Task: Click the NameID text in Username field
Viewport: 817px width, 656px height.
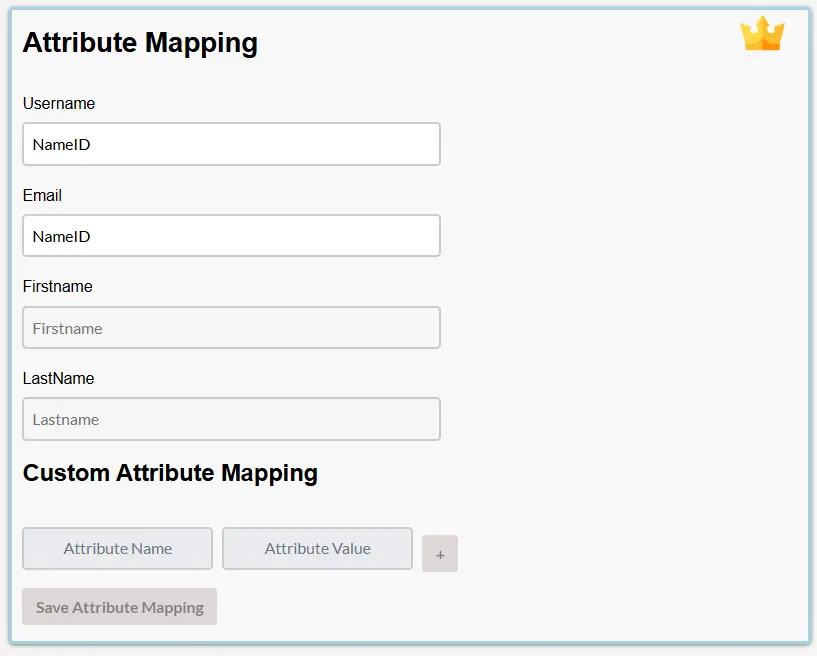Action: point(61,145)
